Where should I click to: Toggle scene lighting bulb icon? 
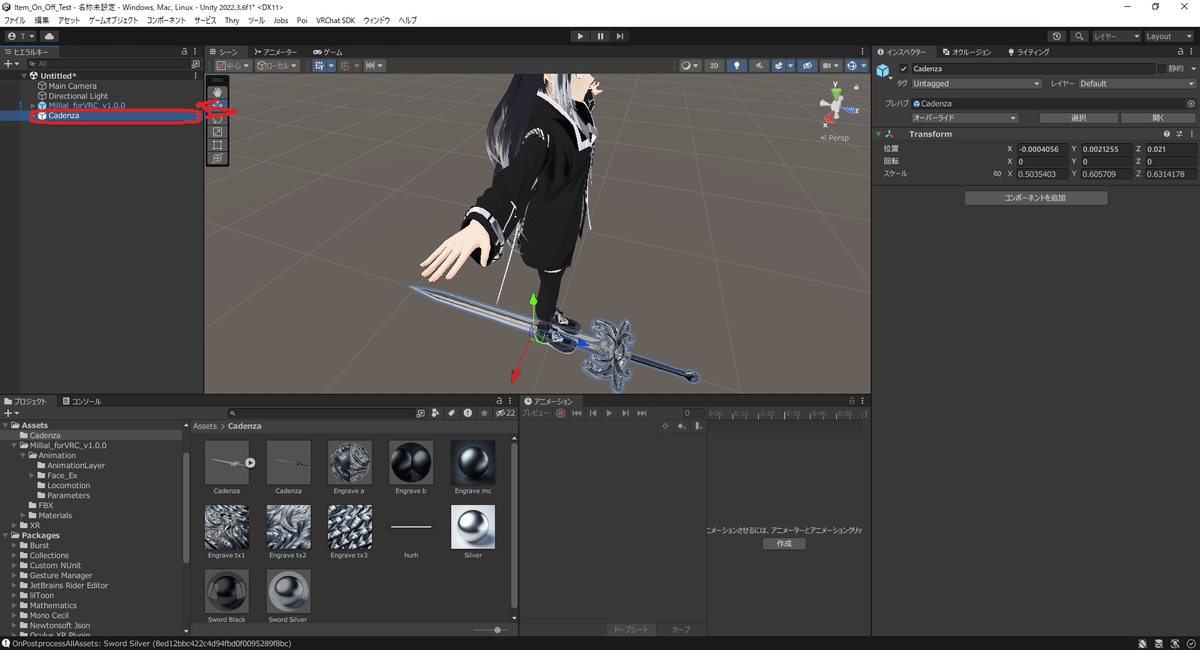point(737,66)
